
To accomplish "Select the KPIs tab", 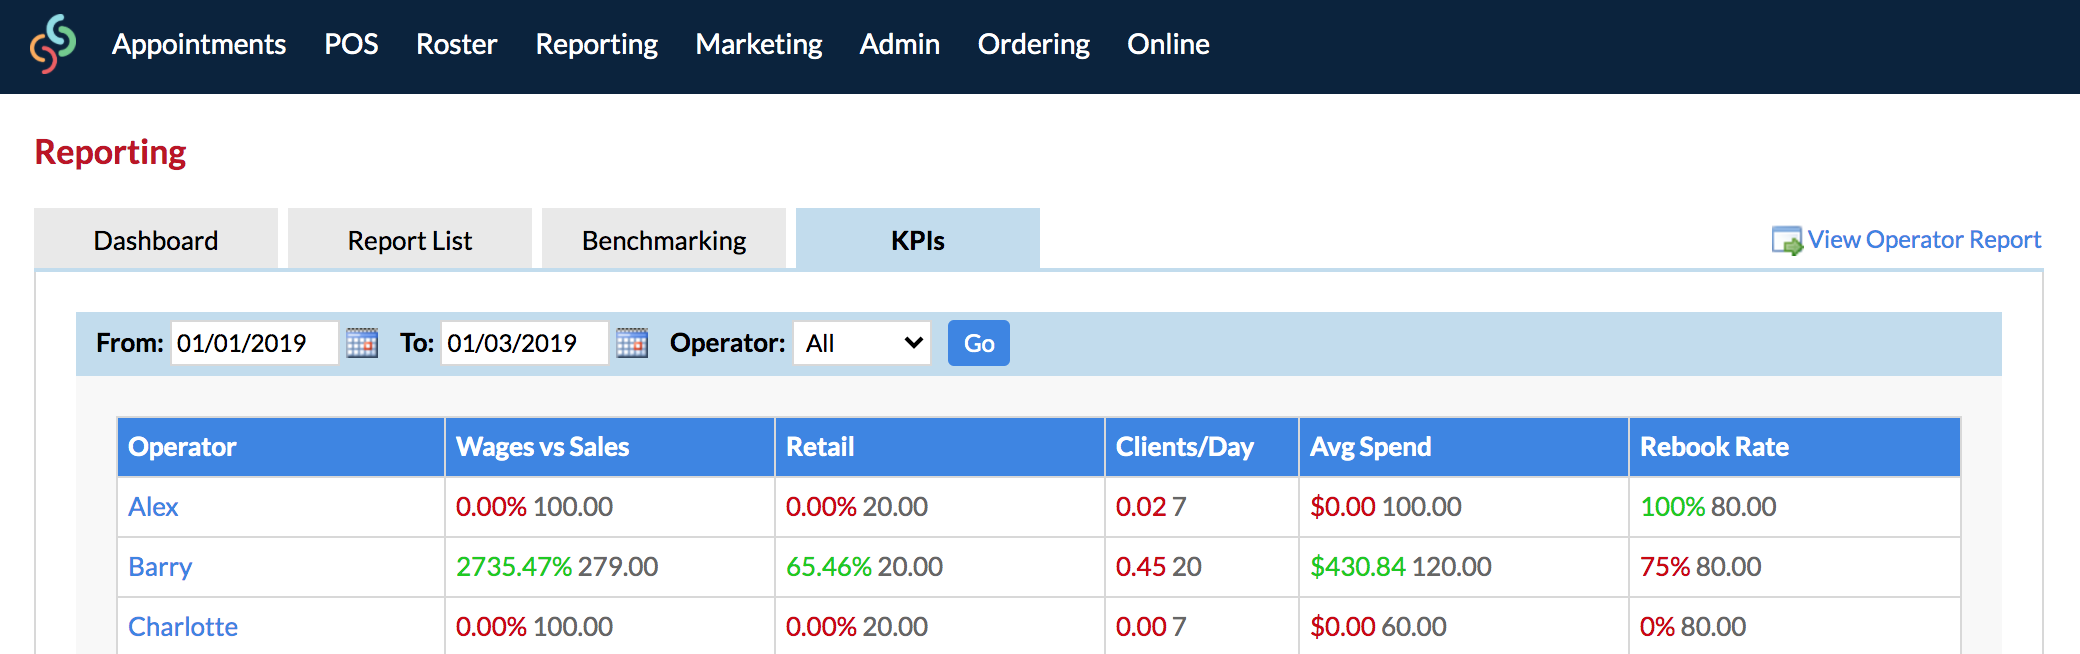I will 918,239.
